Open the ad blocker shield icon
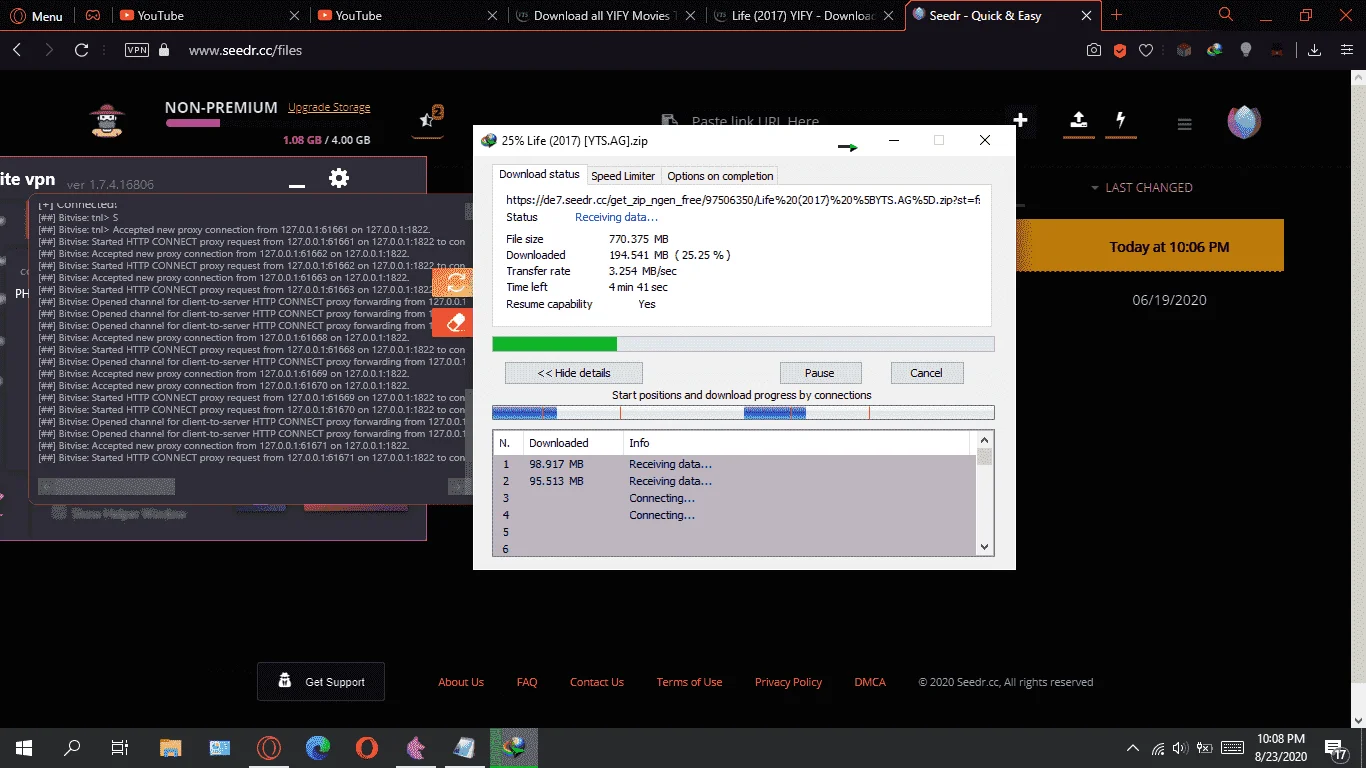 (1121, 50)
